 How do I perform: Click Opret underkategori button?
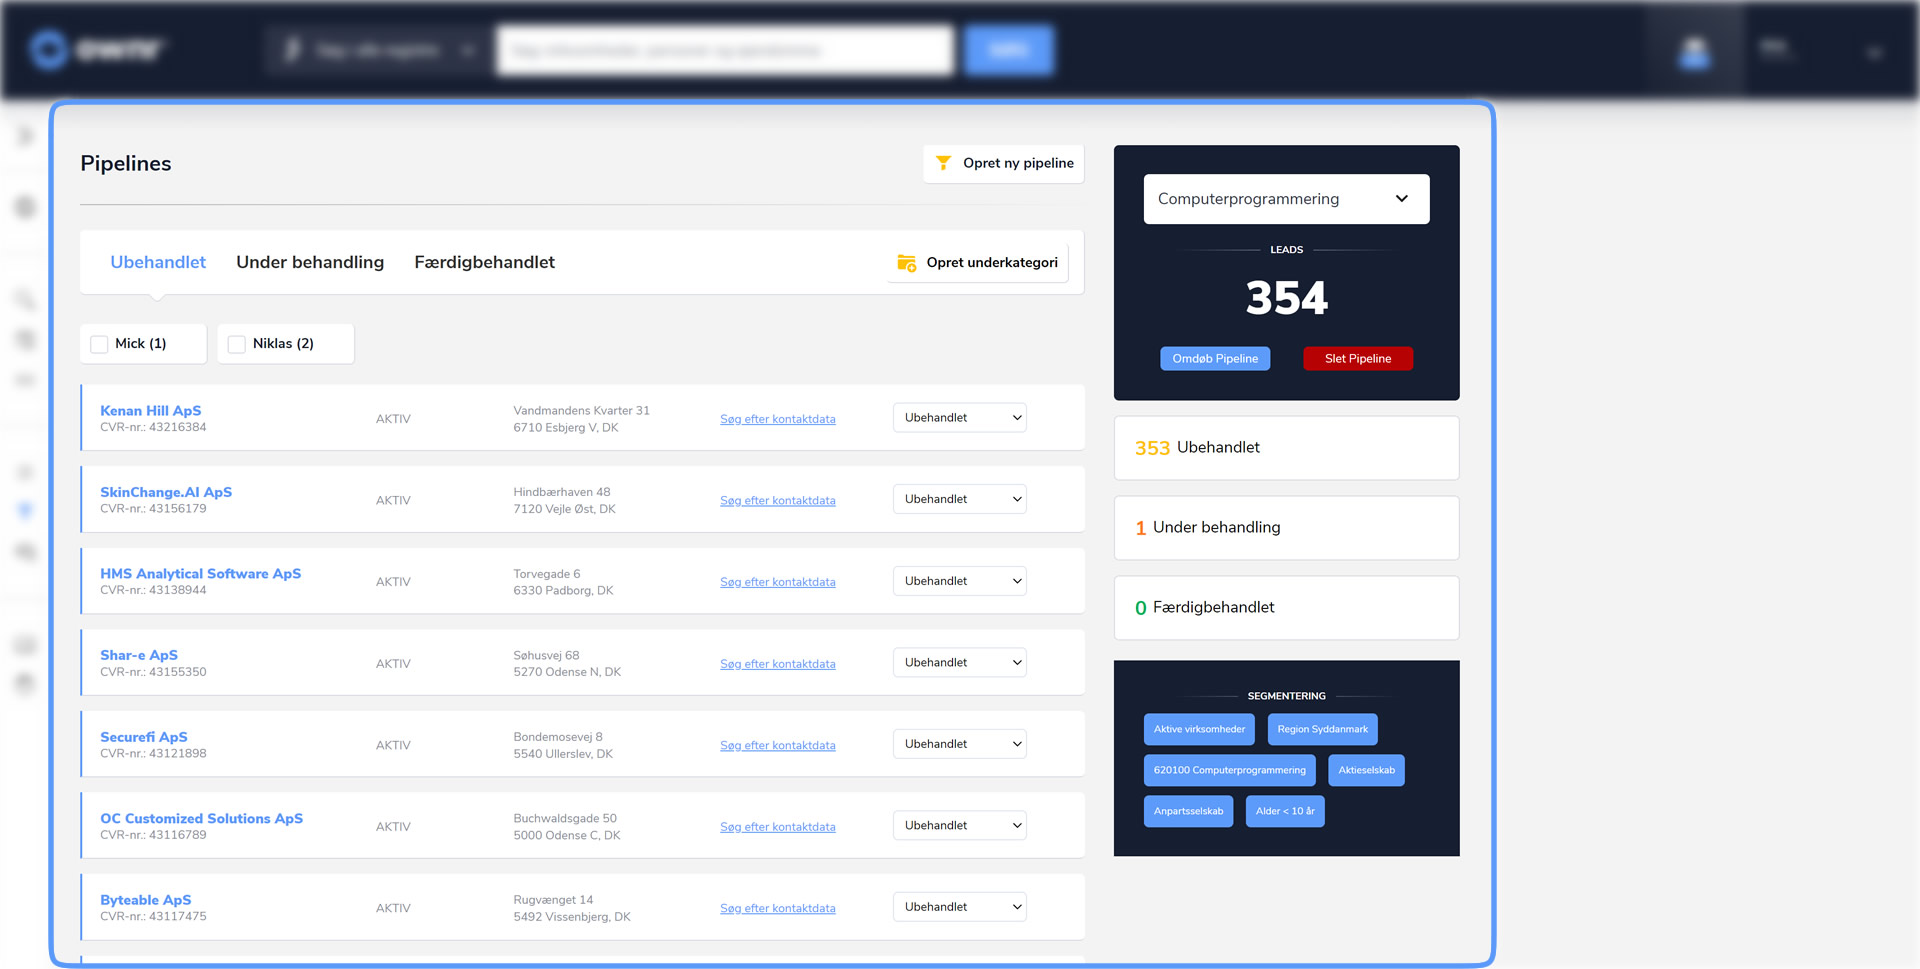977,263
